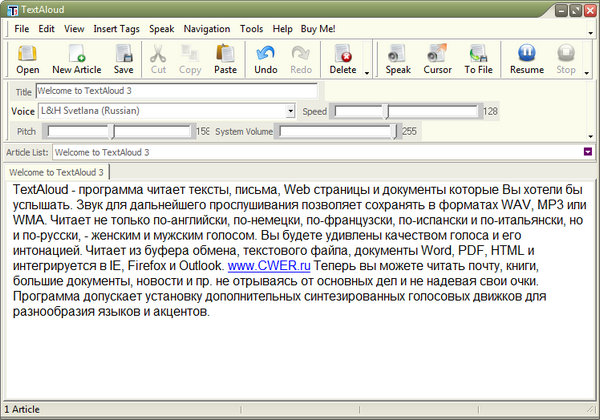Undo the last action via toolbar
Screen dimensions: 600x420
point(266,58)
